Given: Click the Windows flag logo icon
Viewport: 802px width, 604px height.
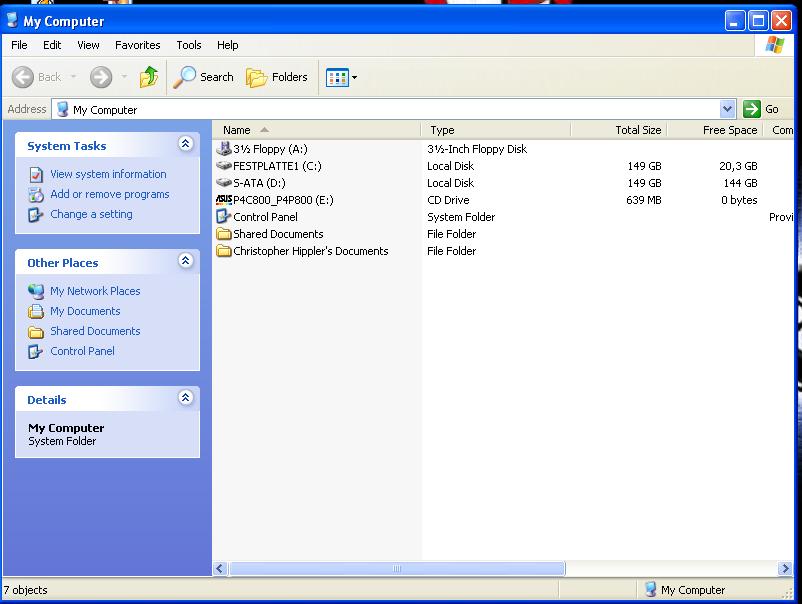Looking at the screenshot, I should coord(774,45).
